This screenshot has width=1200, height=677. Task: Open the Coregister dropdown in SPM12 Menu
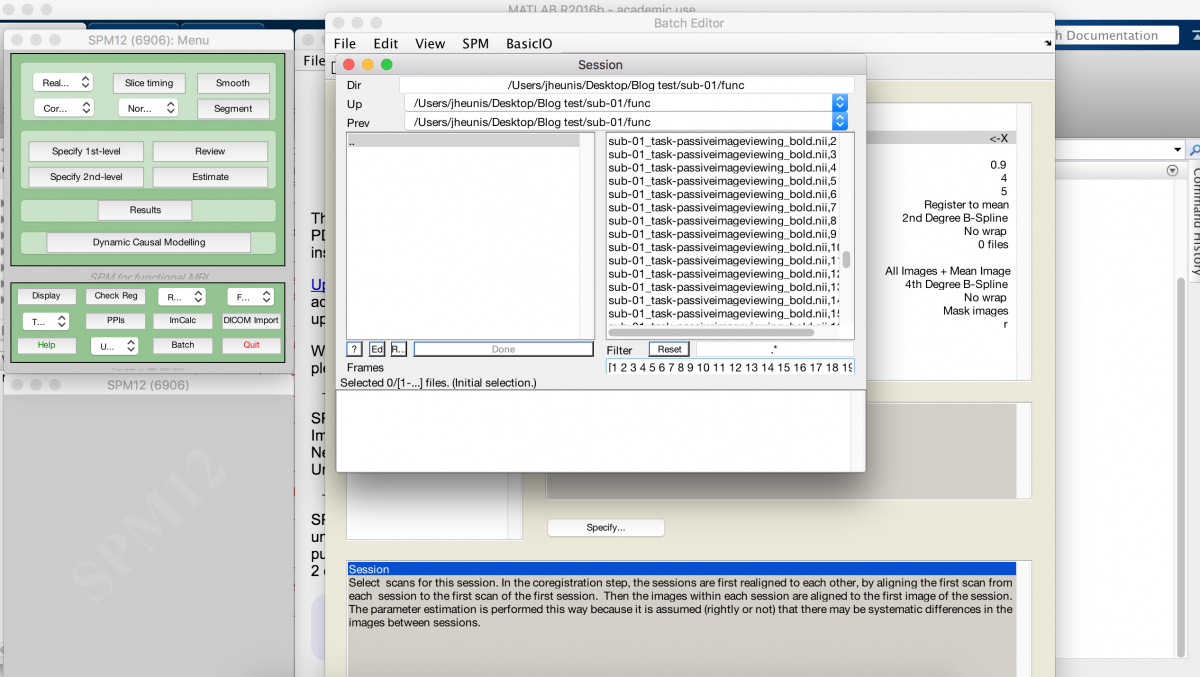(63, 108)
